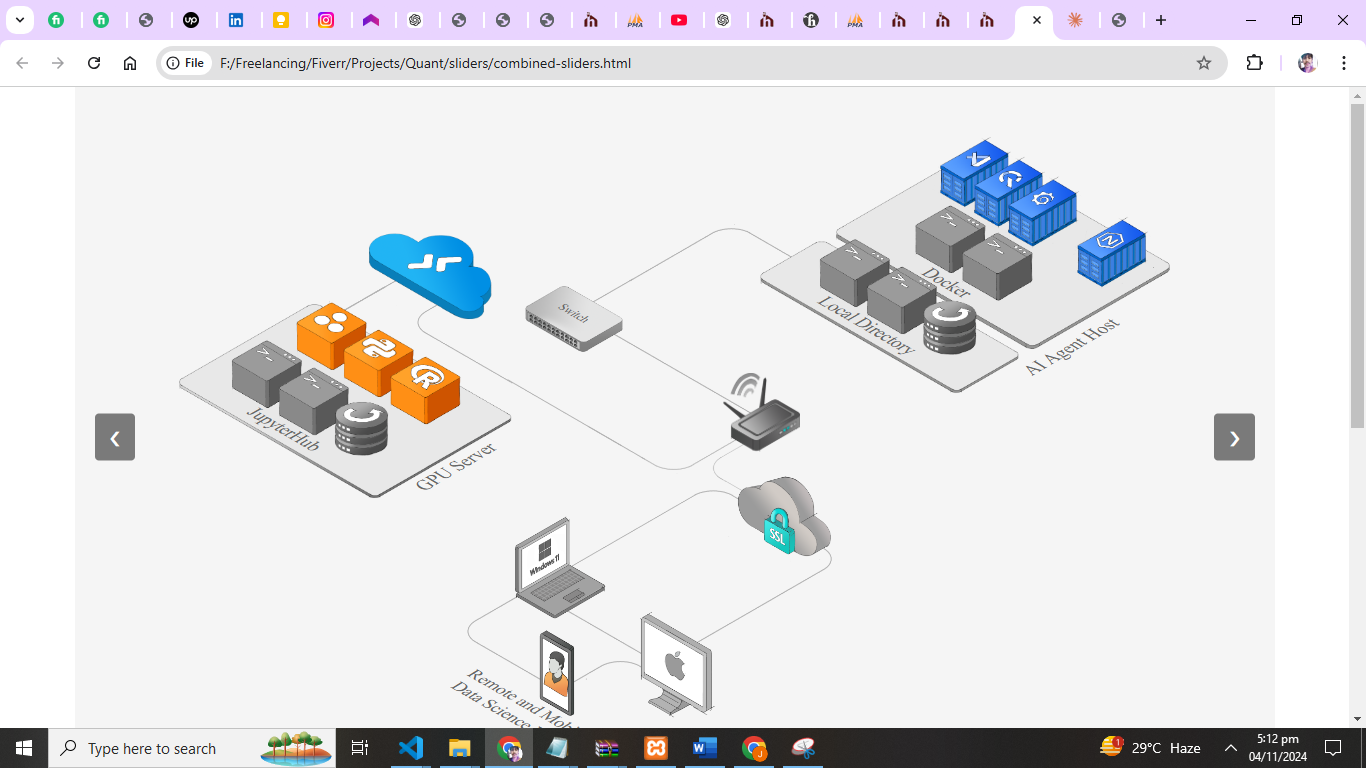Screen dimensions: 1366x768
Task: Open a new browser tab
Action: click(1160, 20)
